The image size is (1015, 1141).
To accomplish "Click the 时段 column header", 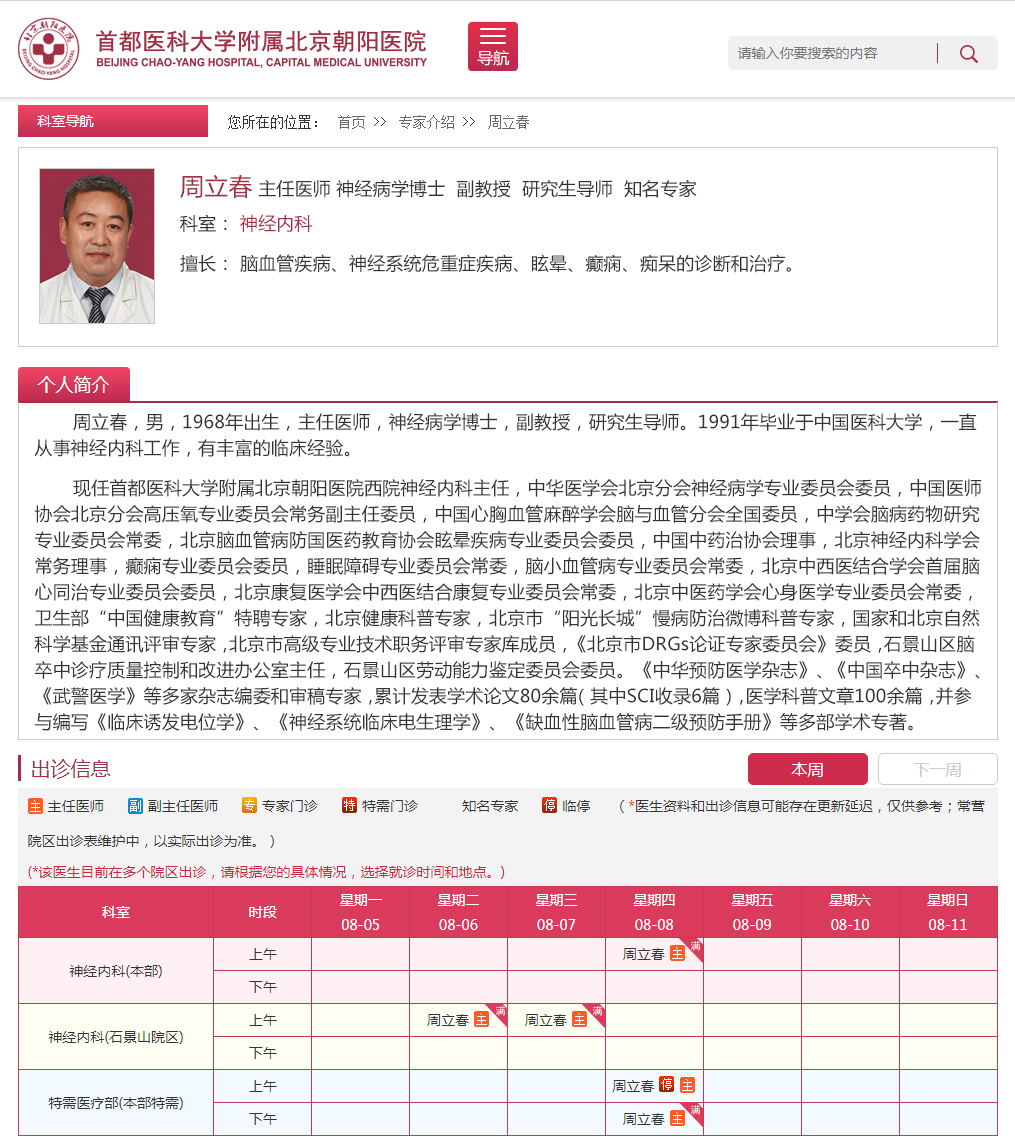I will point(263,912).
